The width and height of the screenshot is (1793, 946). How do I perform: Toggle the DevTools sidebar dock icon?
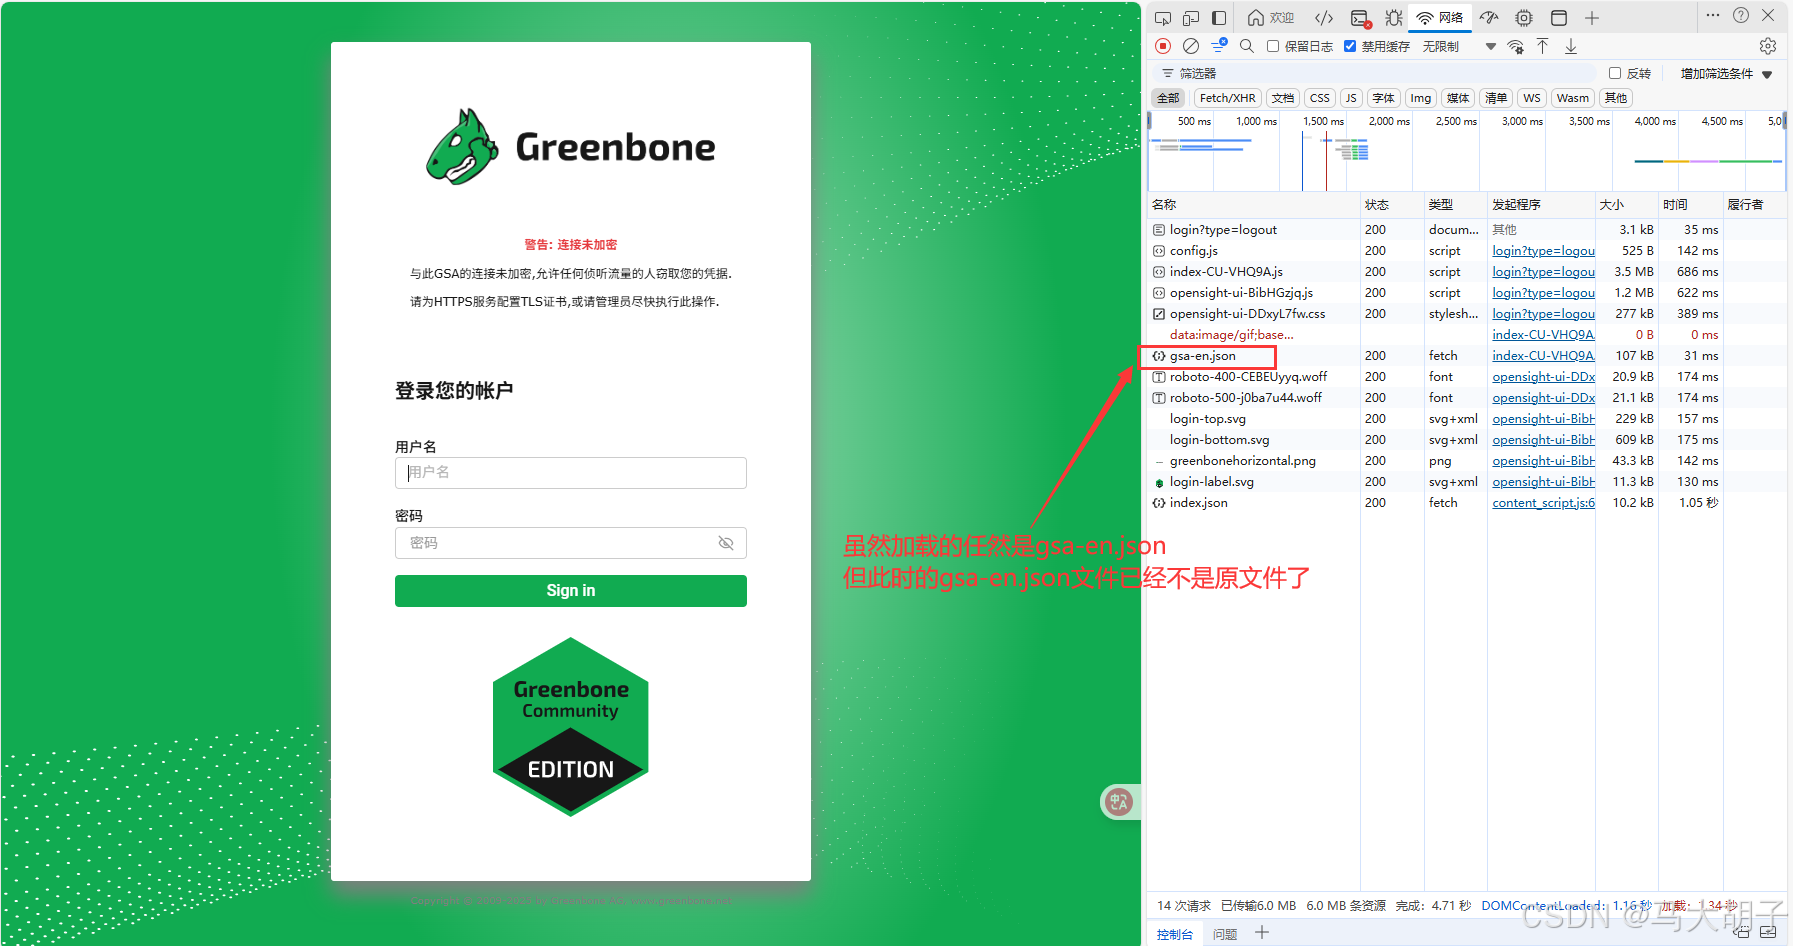click(1219, 18)
